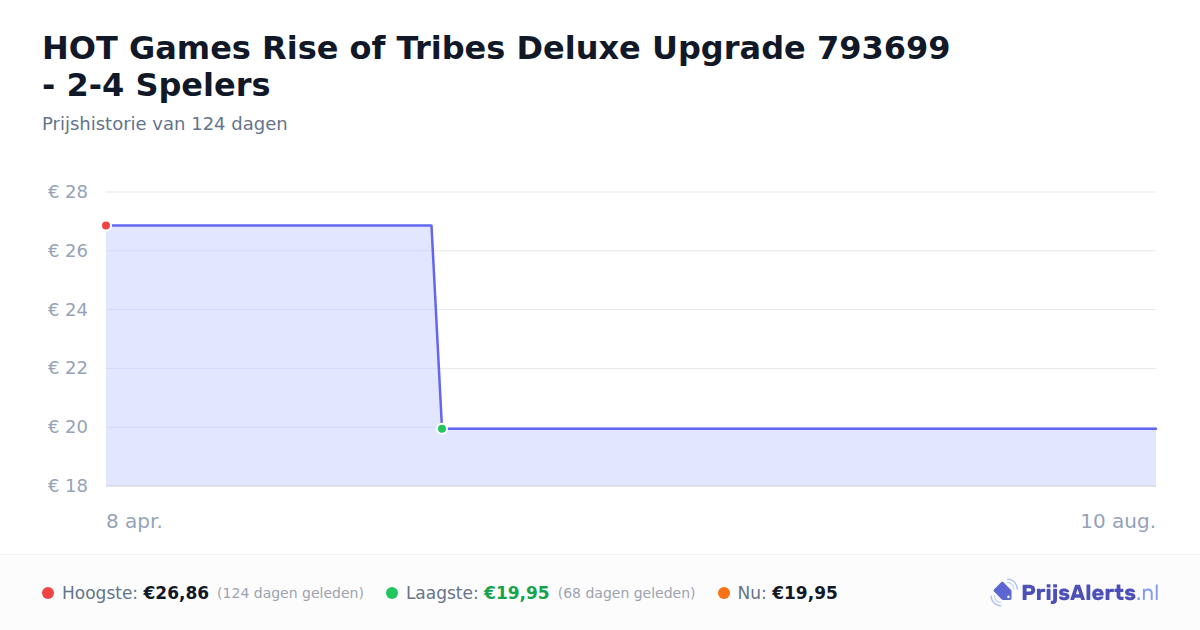Select the € 22 axis label
The height and width of the screenshot is (630, 1200).
(x=68, y=368)
